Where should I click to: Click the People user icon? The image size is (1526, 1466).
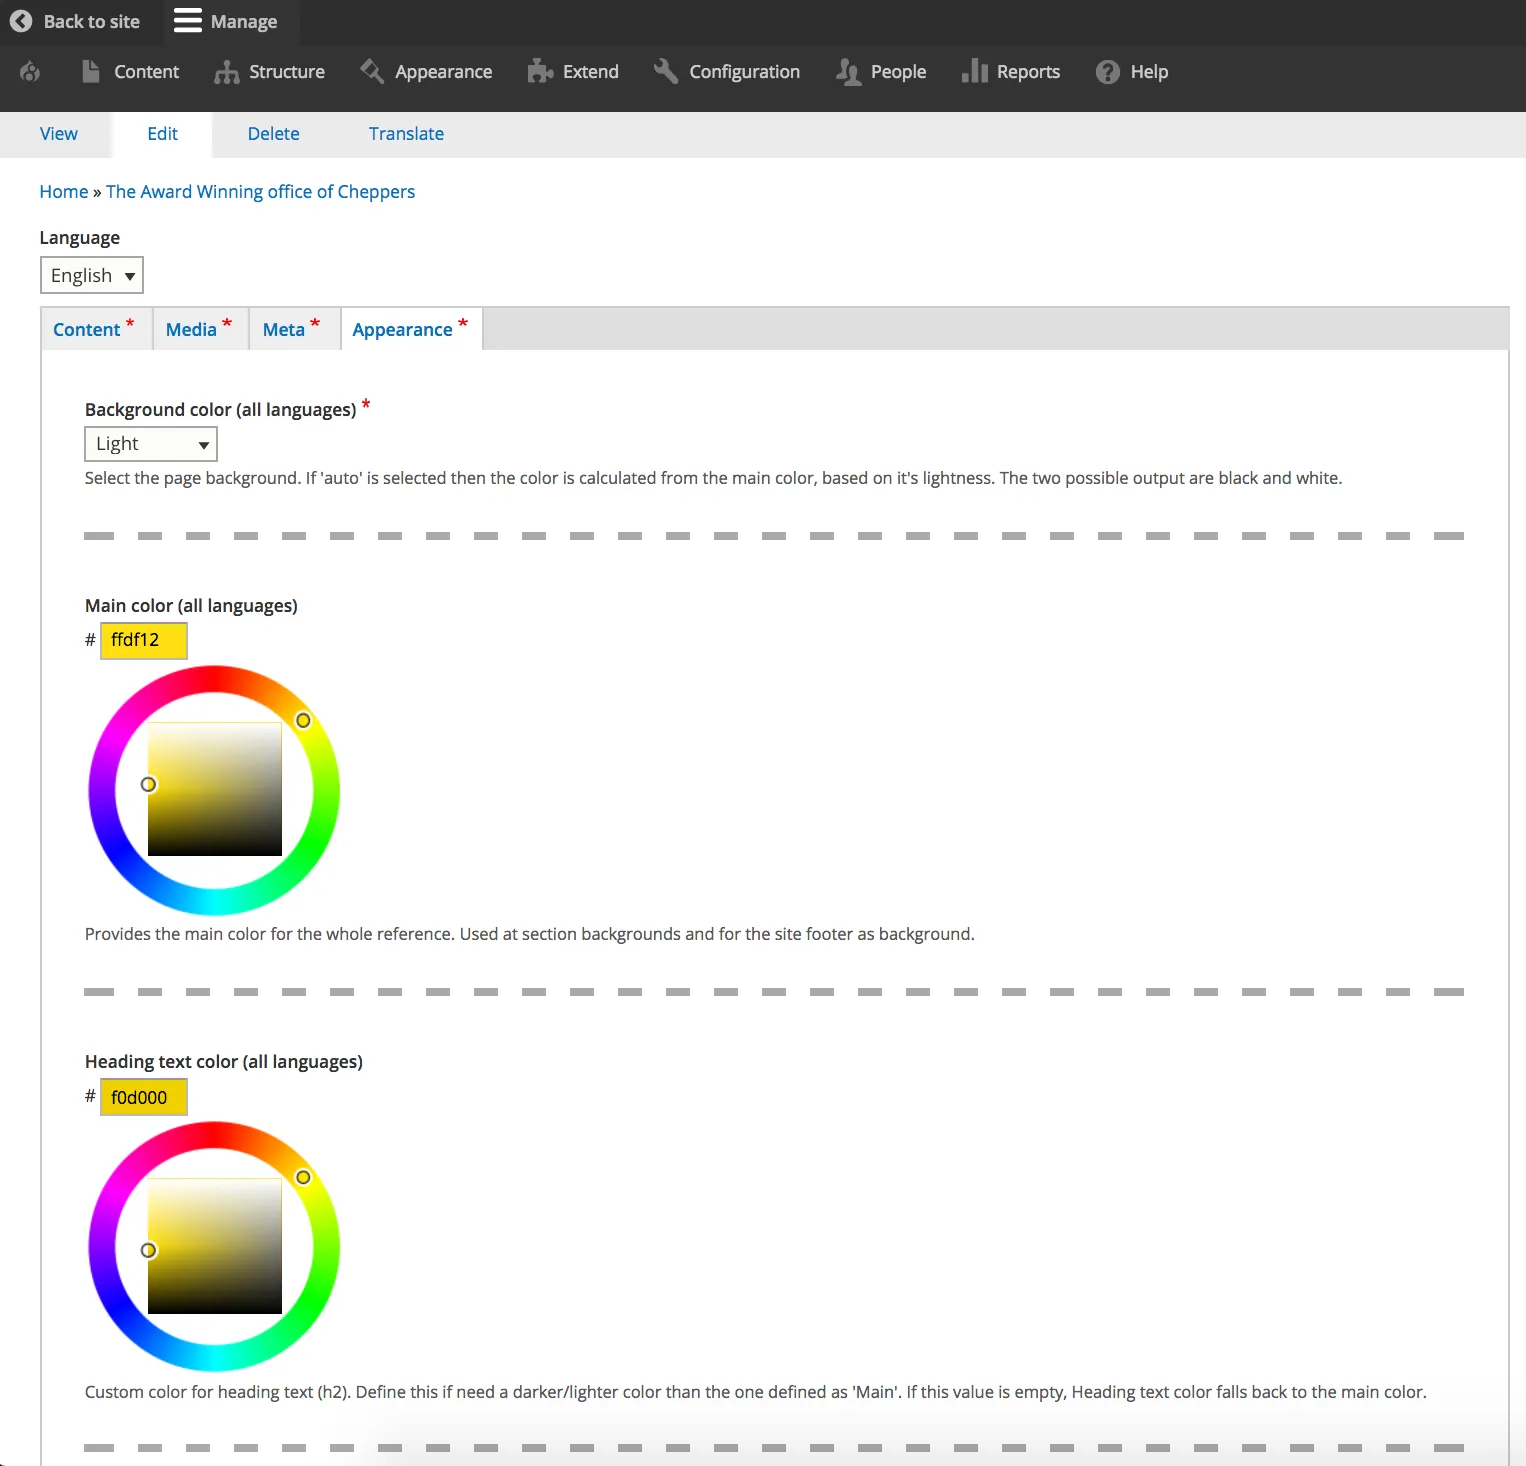(848, 72)
